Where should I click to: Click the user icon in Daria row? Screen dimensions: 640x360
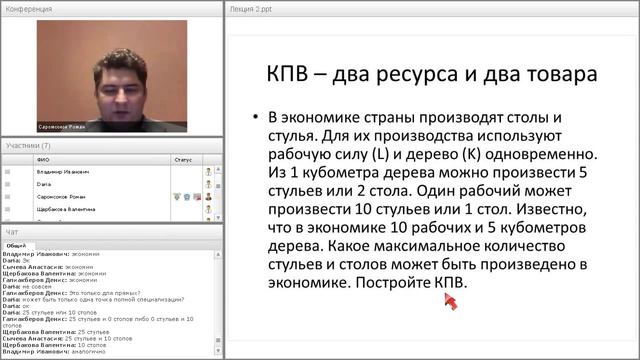208,184
